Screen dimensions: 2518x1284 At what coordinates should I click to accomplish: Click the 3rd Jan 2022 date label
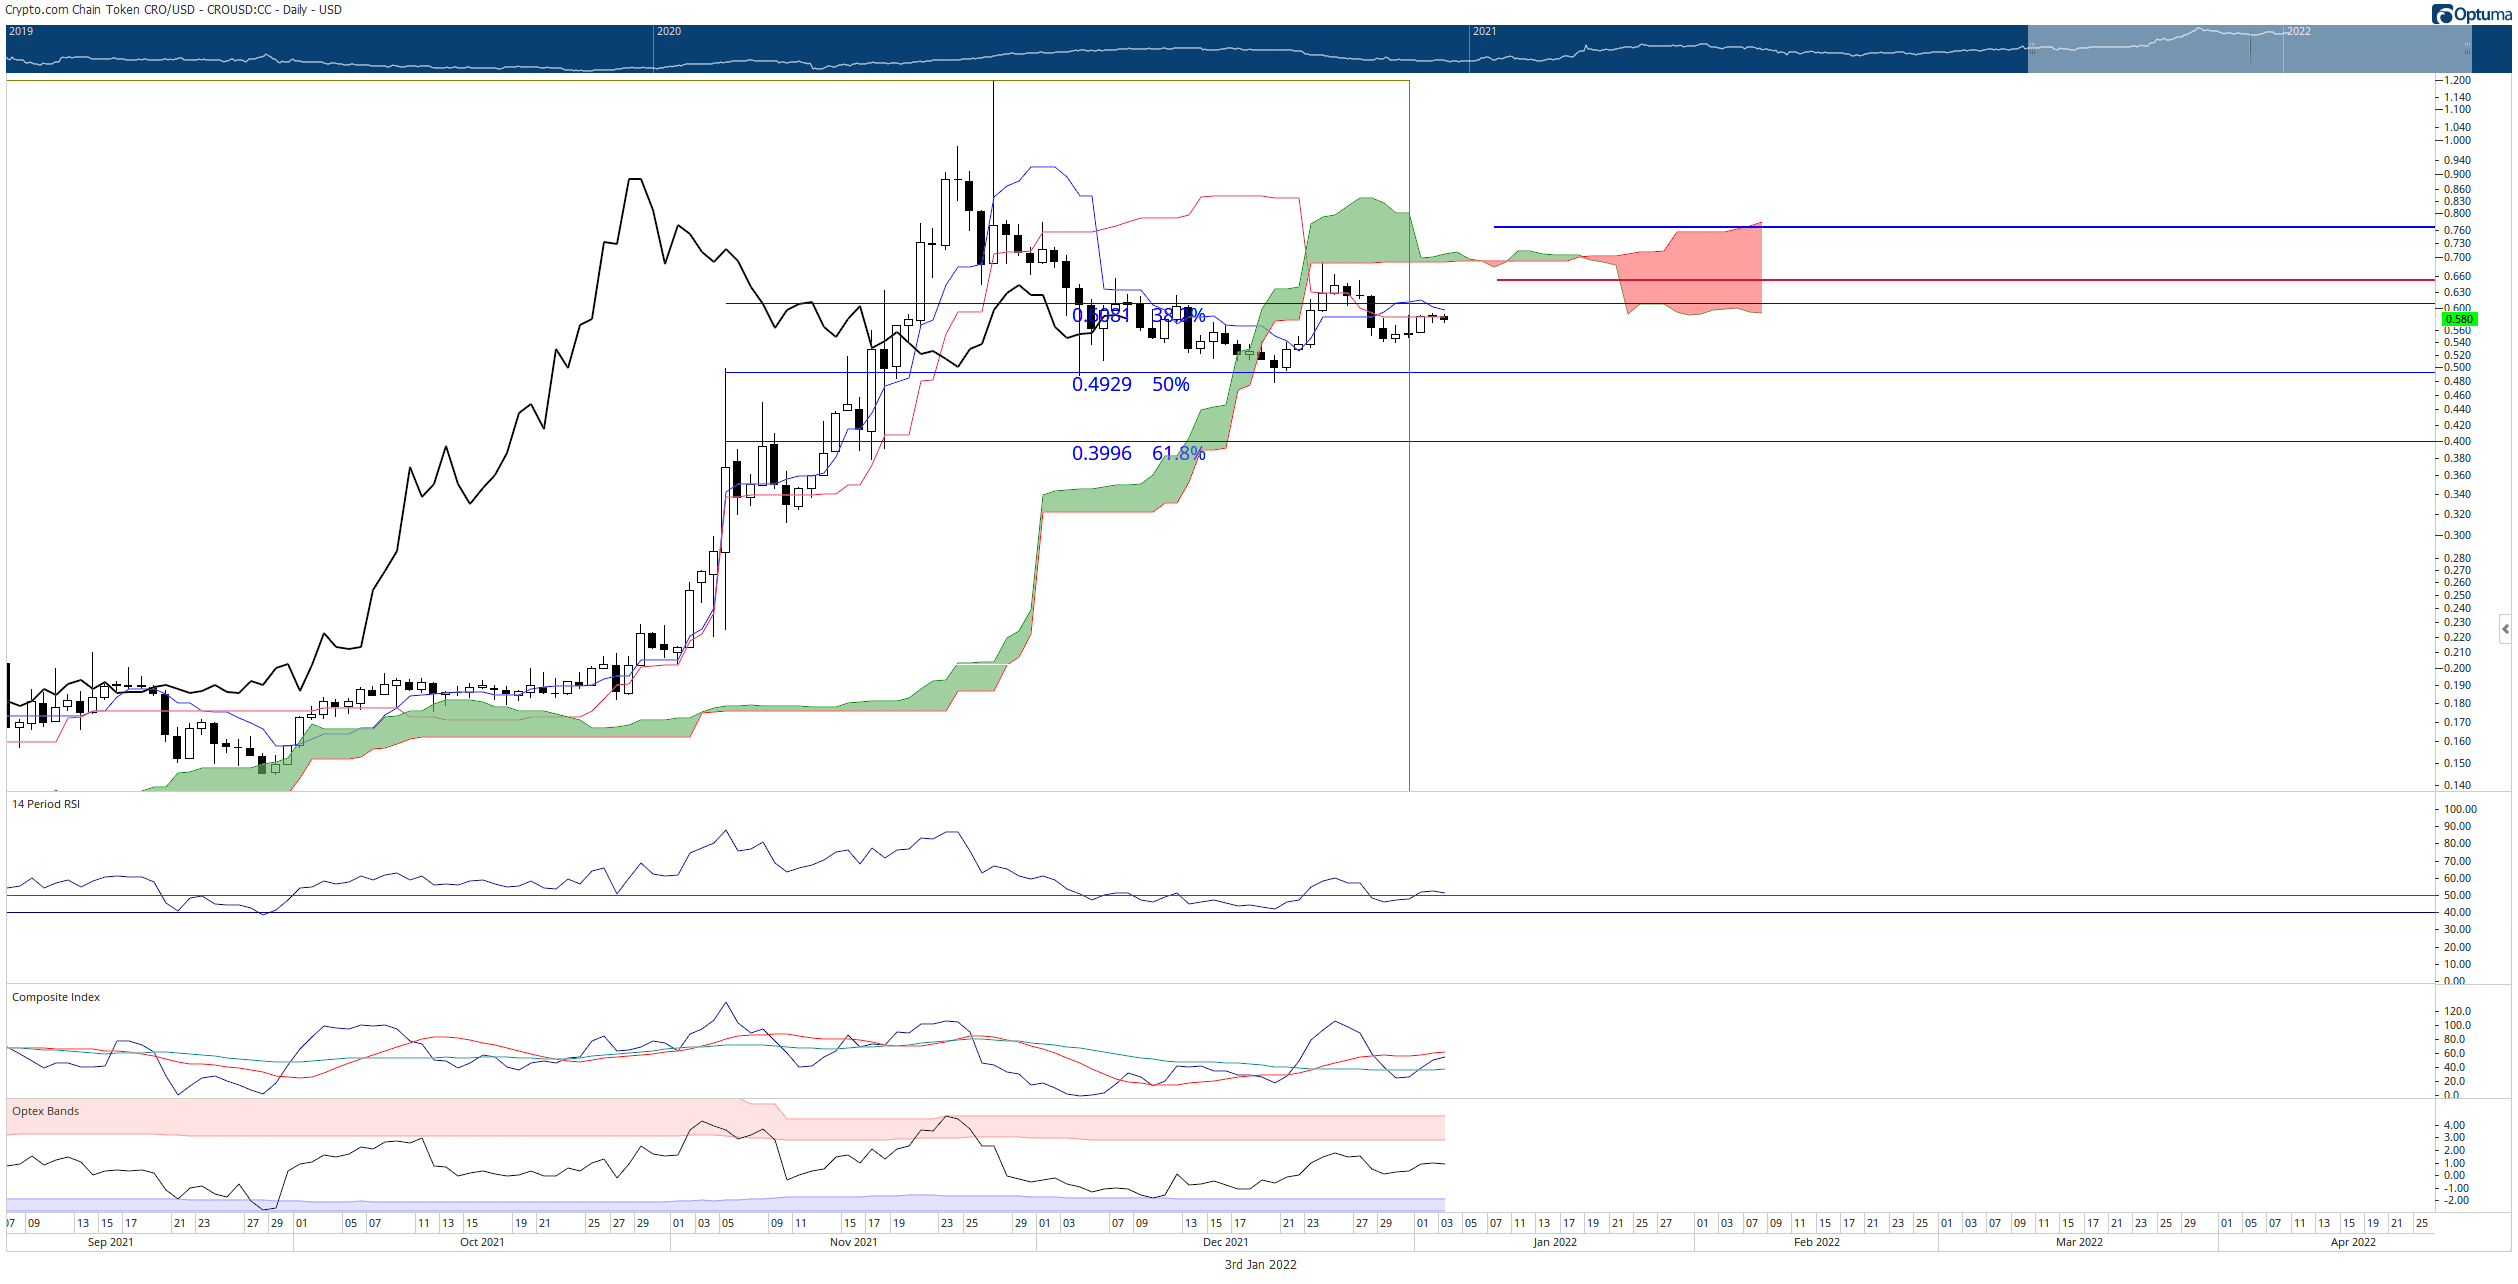tap(1260, 1265)
